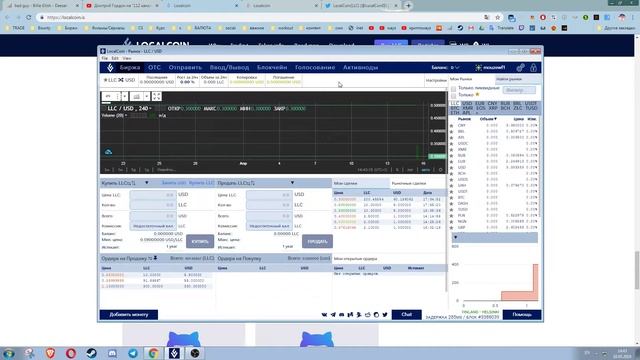Open the File menu
640x360 pixels.
(x=104, y=58)
